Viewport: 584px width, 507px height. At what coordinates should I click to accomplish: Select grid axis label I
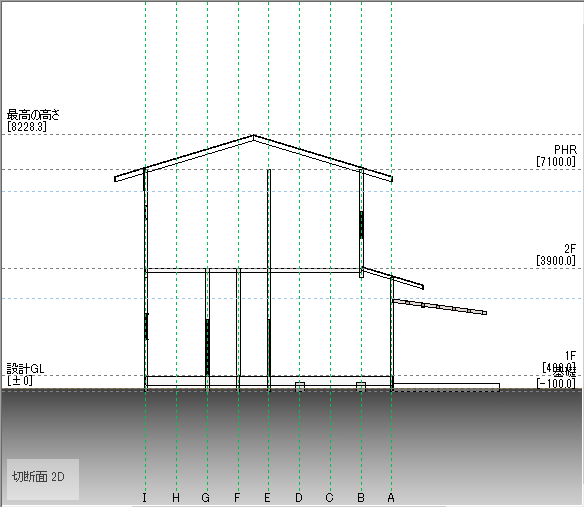coord(145,498)
